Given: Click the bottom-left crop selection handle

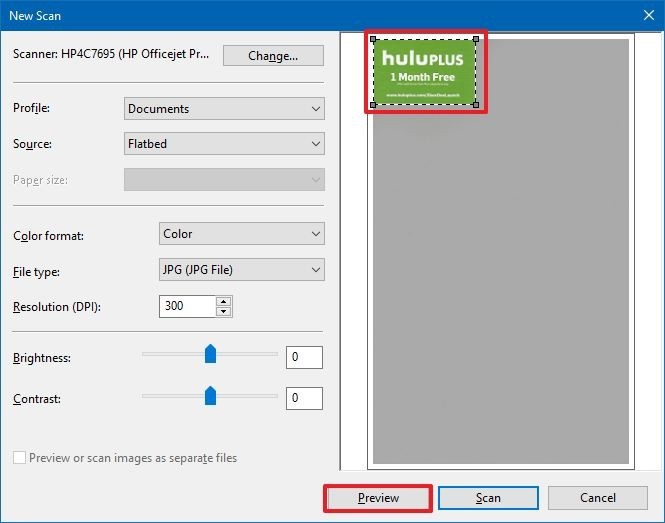Looking at the screenshot, I should click(373, 105).
